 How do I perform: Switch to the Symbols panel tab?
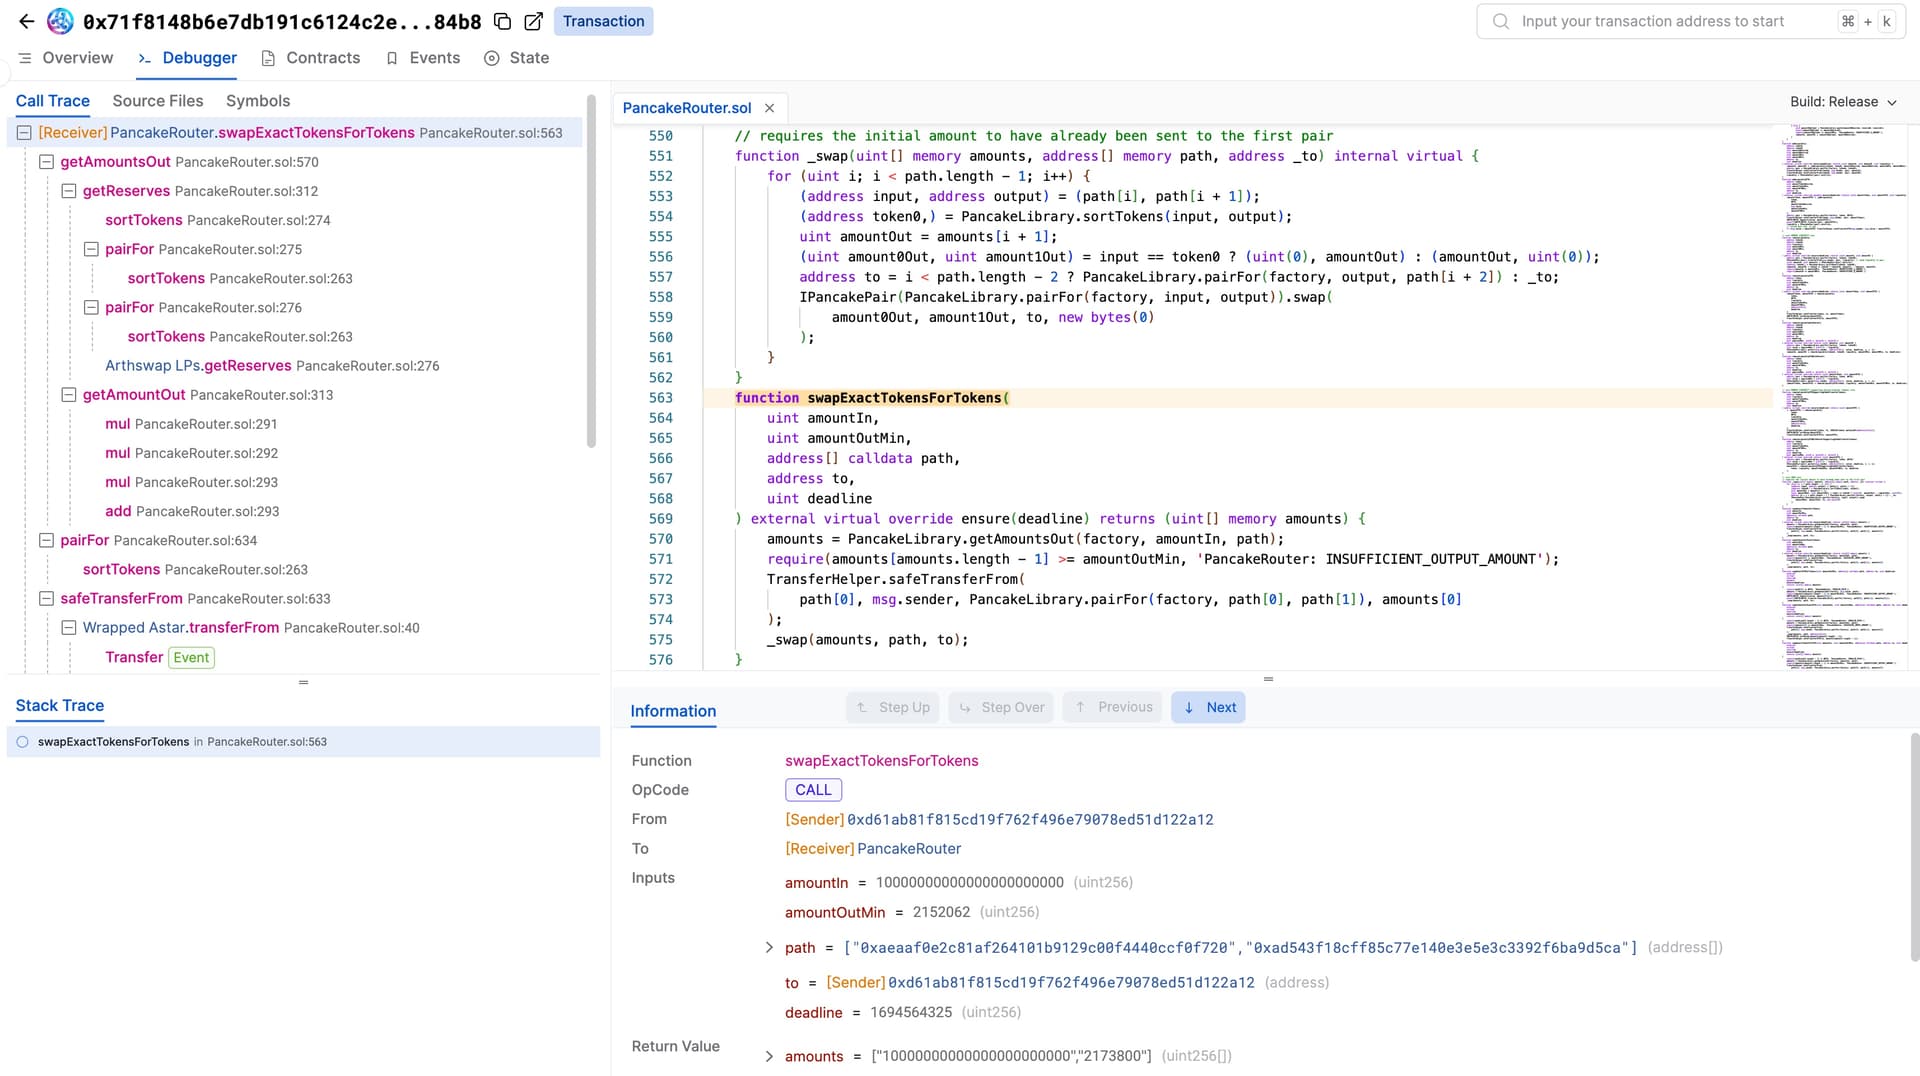coord(258,101)
